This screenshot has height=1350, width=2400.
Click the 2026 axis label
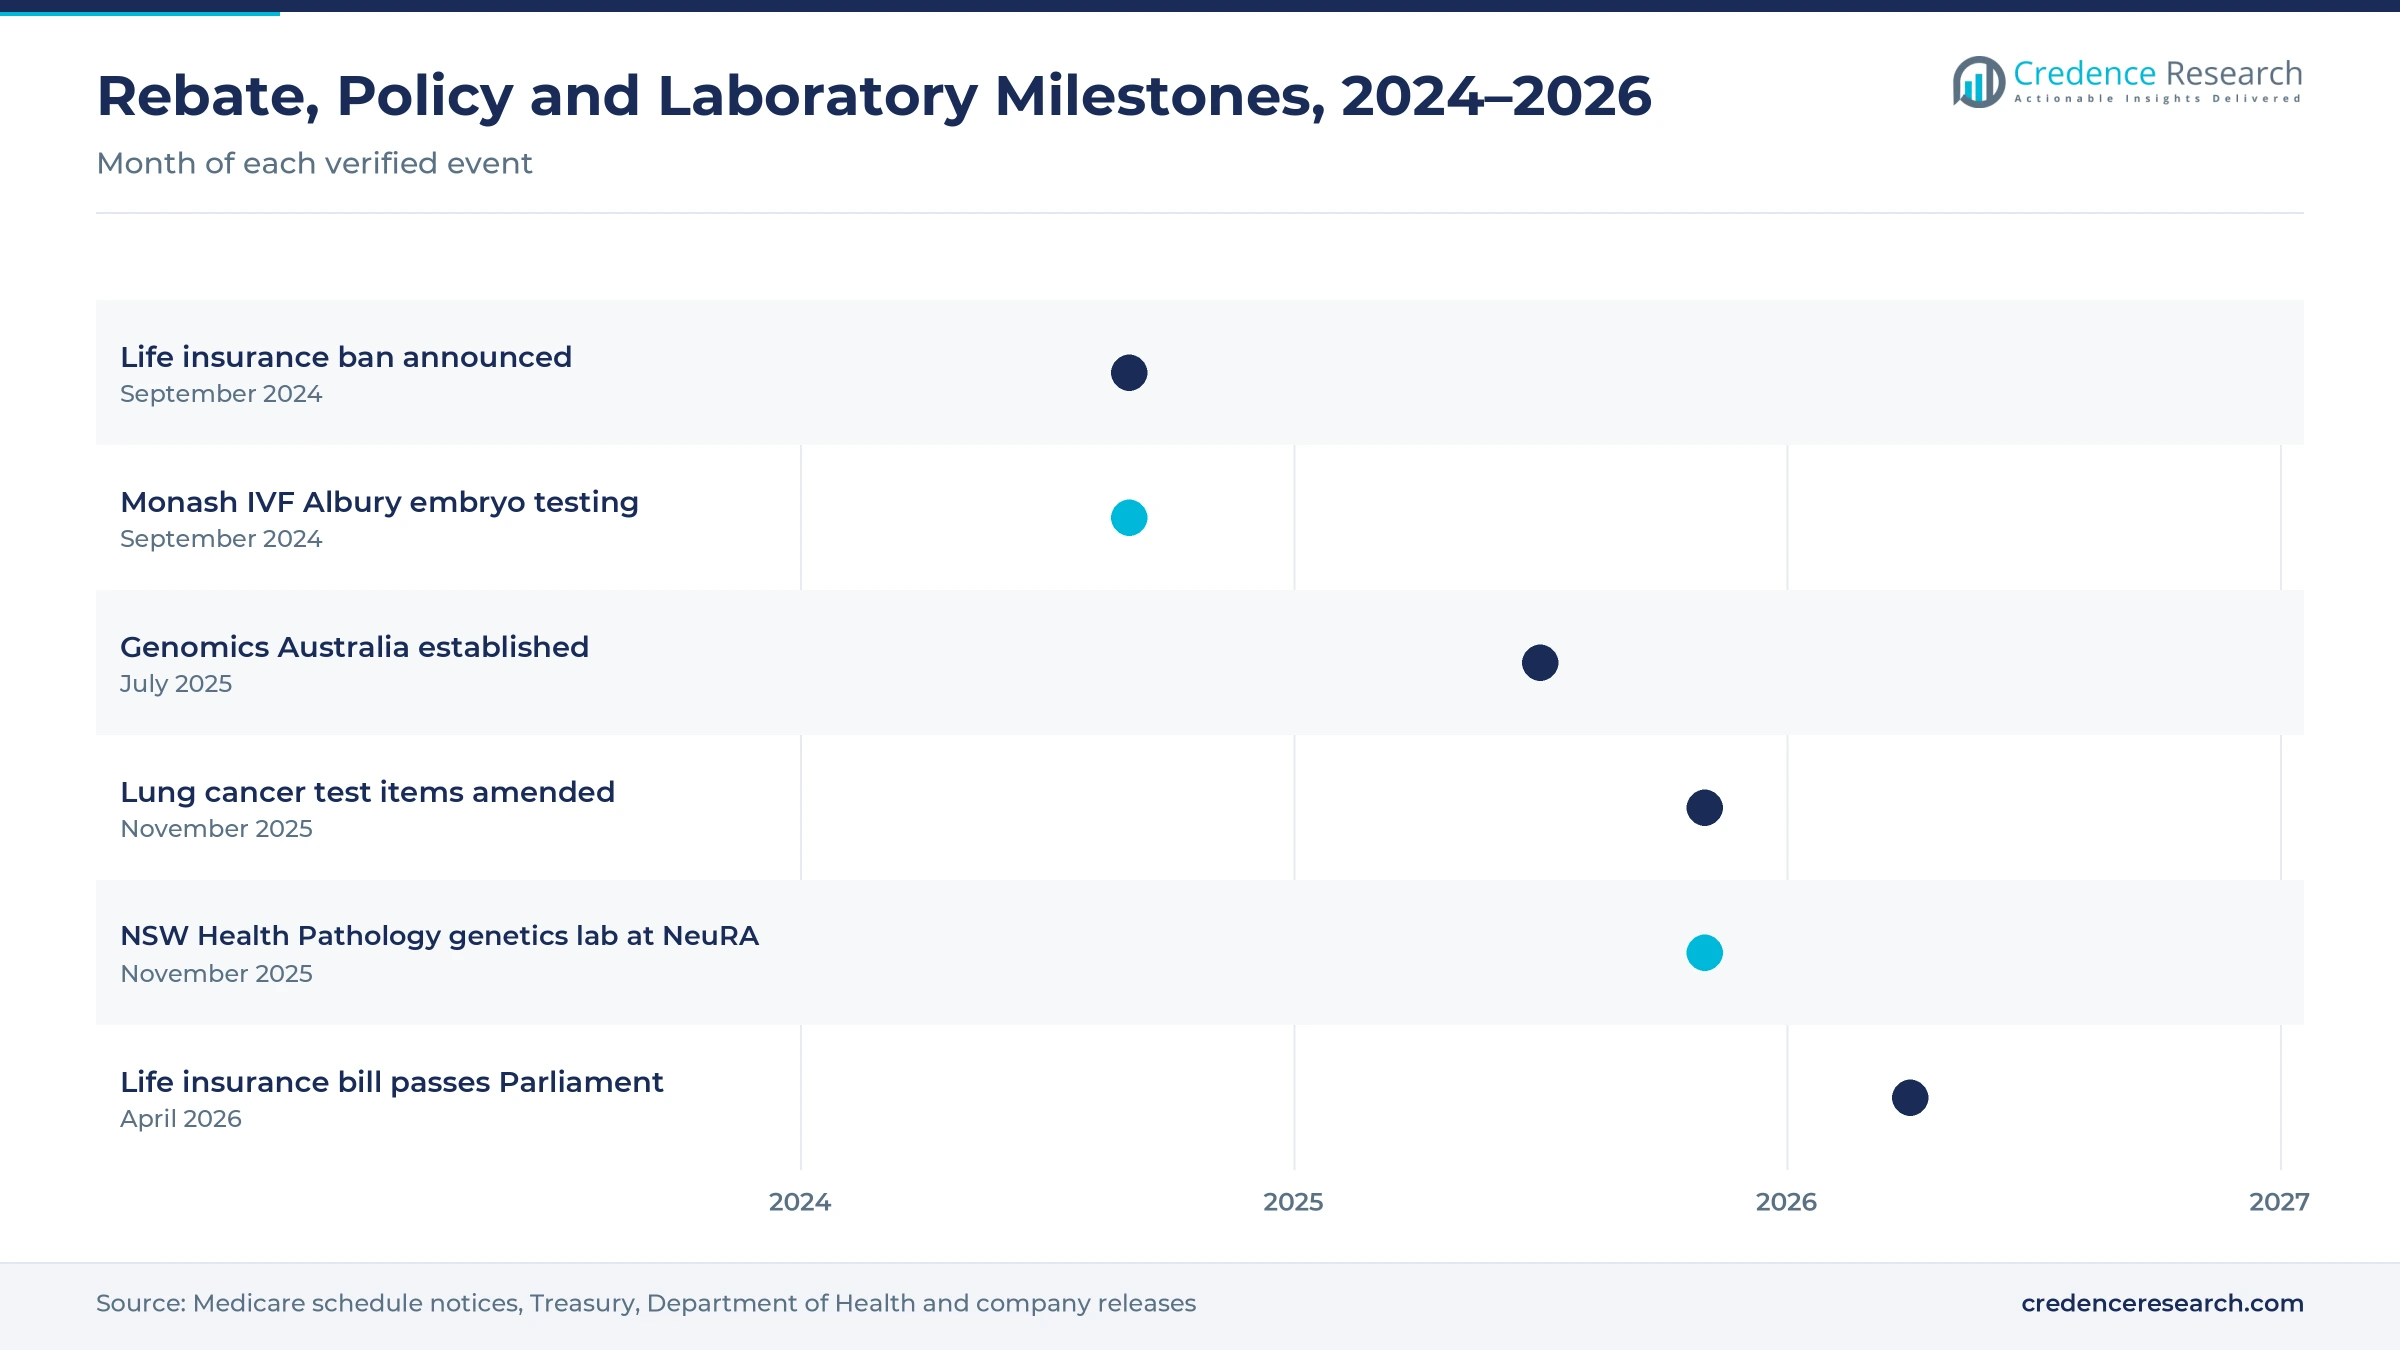1786,1202
